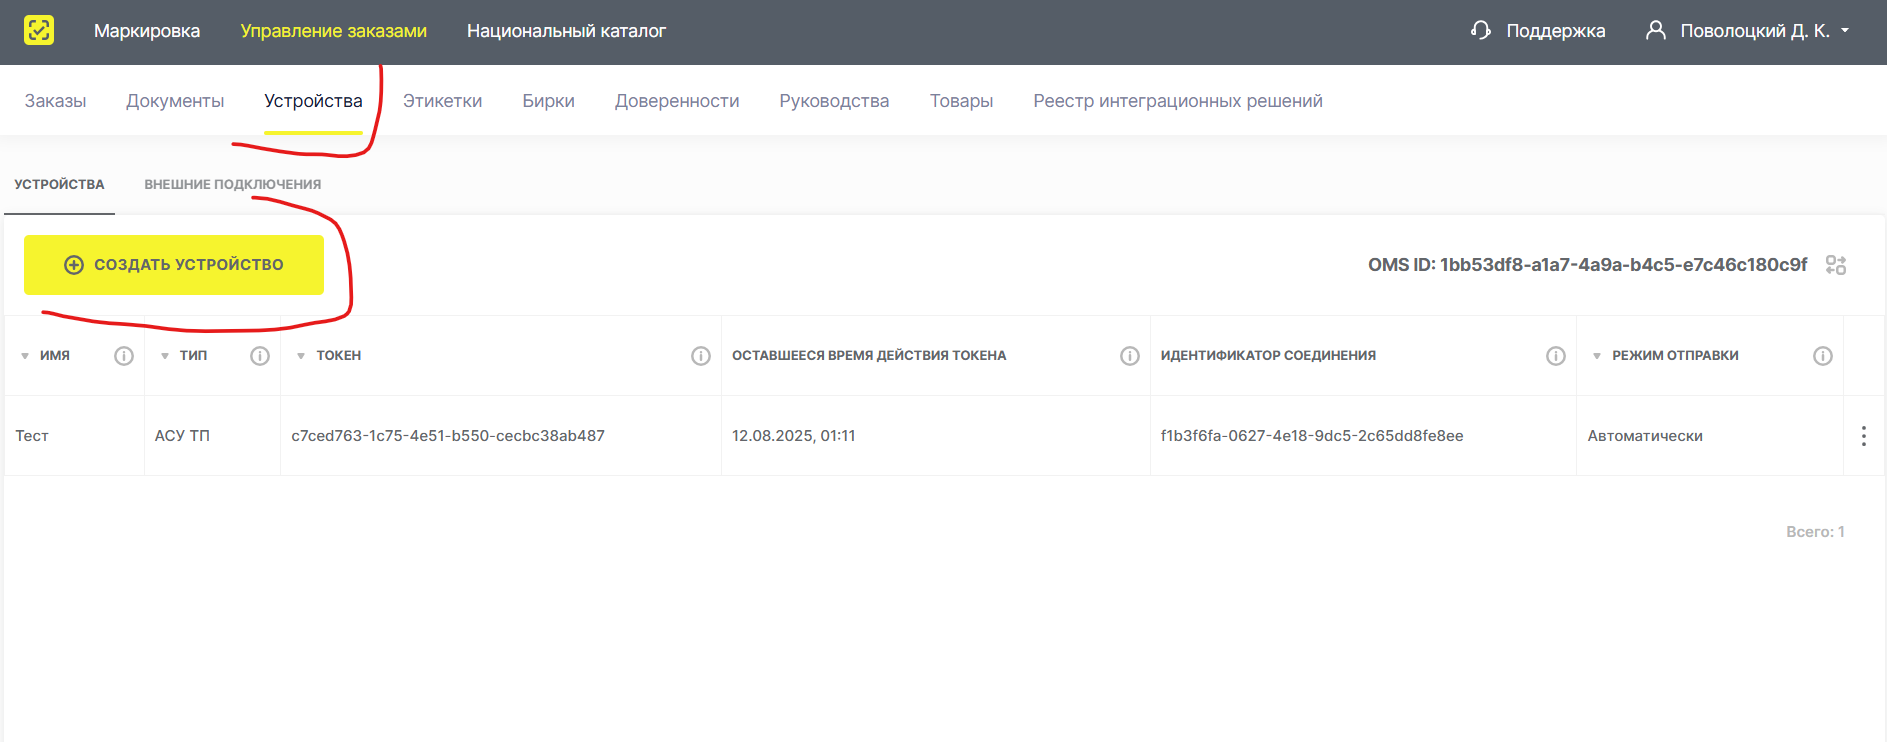Open the Этикетки tab
The width and height of the screenshot is (1887, 742).
point(442,101)
